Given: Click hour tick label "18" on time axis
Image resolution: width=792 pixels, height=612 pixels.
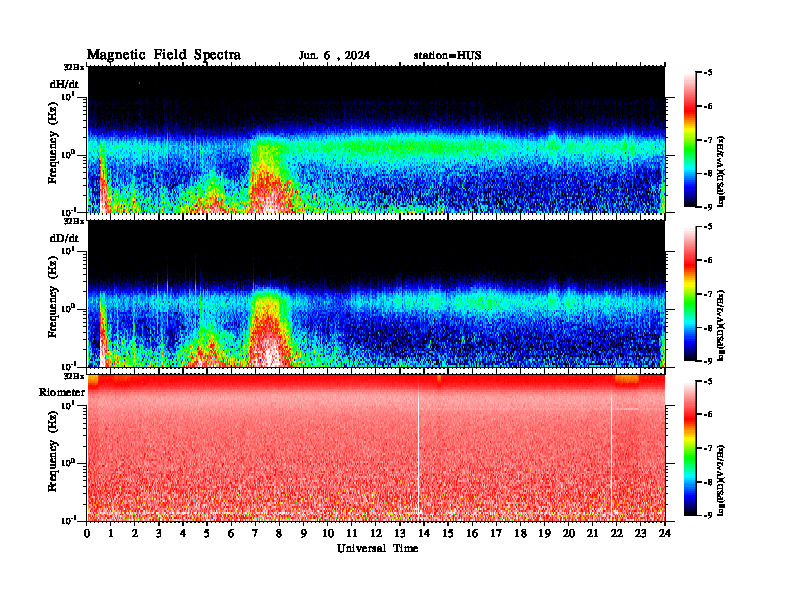Looking at the screenshot, I should tap(520, 534).
